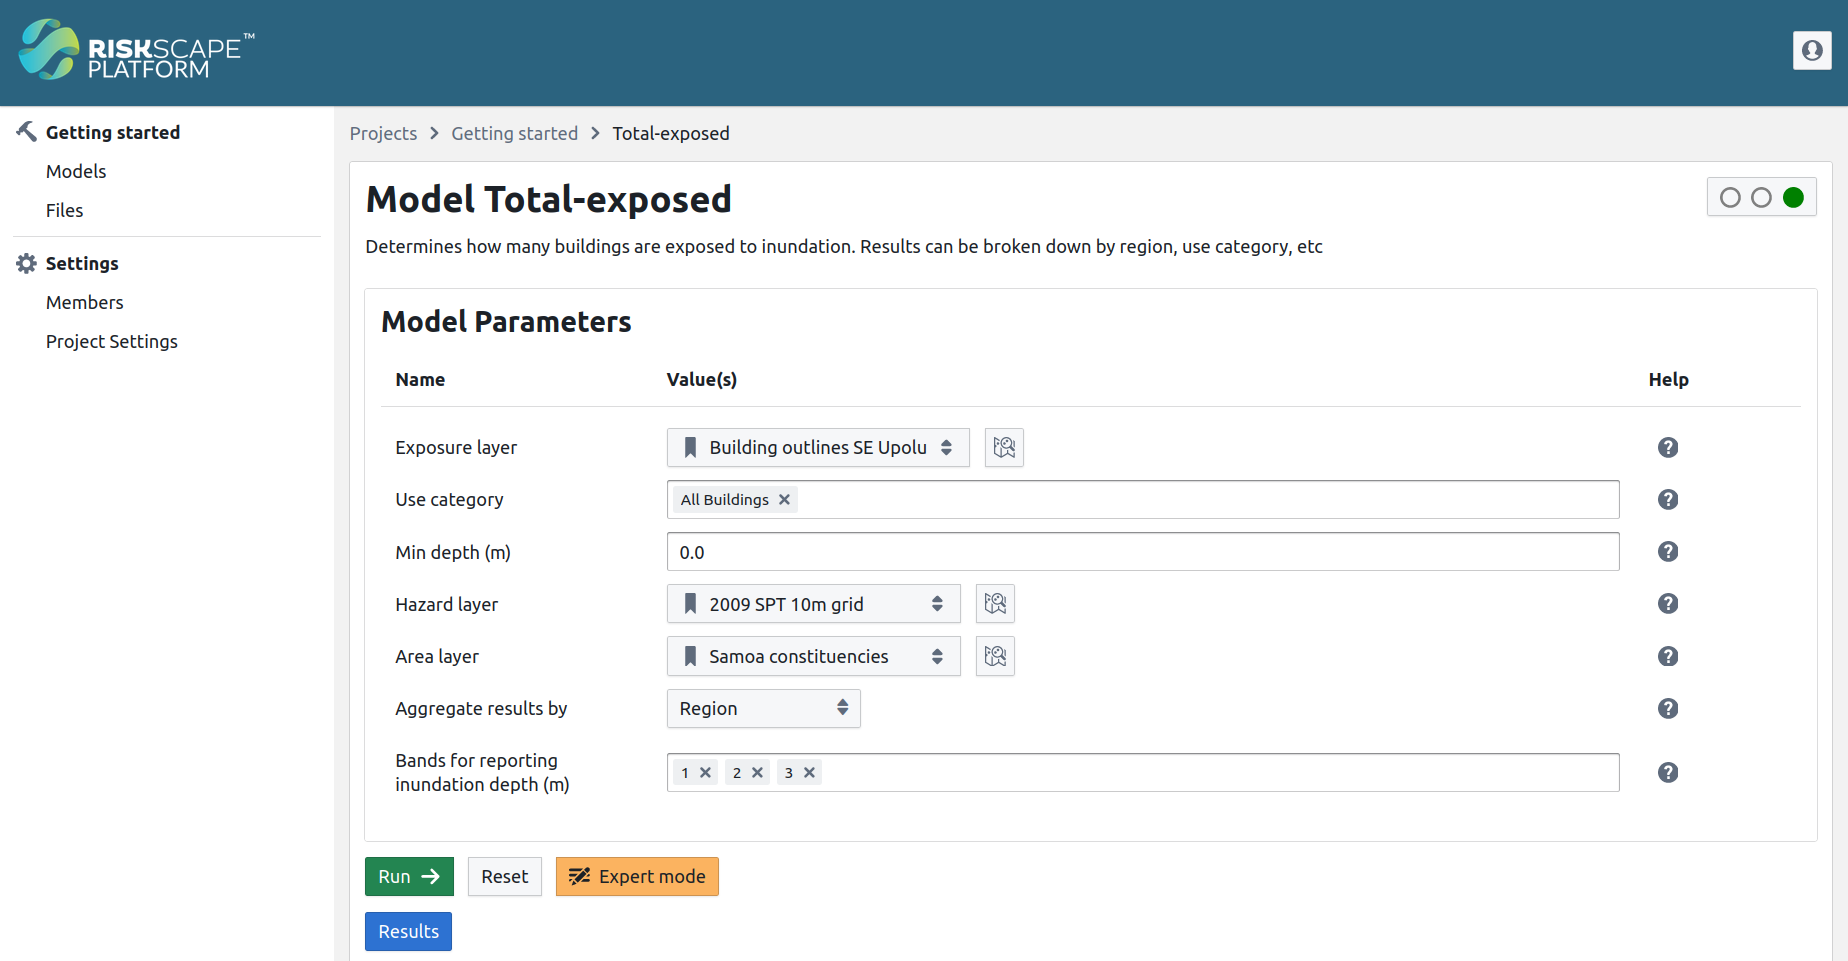
Task: Open help for Hazard layer
Action: point(1668,603)
